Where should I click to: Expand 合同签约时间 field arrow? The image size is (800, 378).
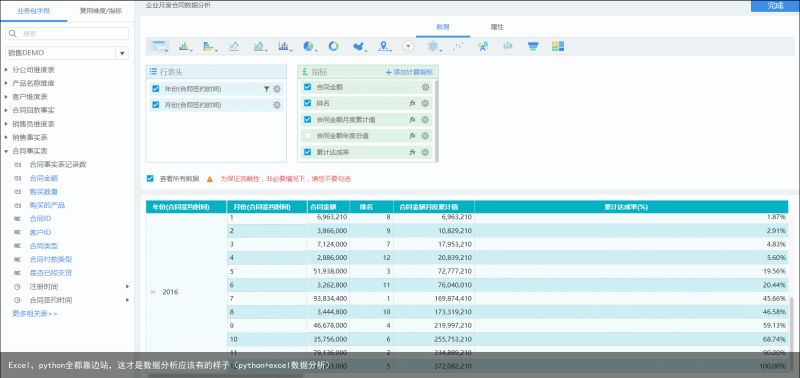pyautogui.click(x=128, y=300)
